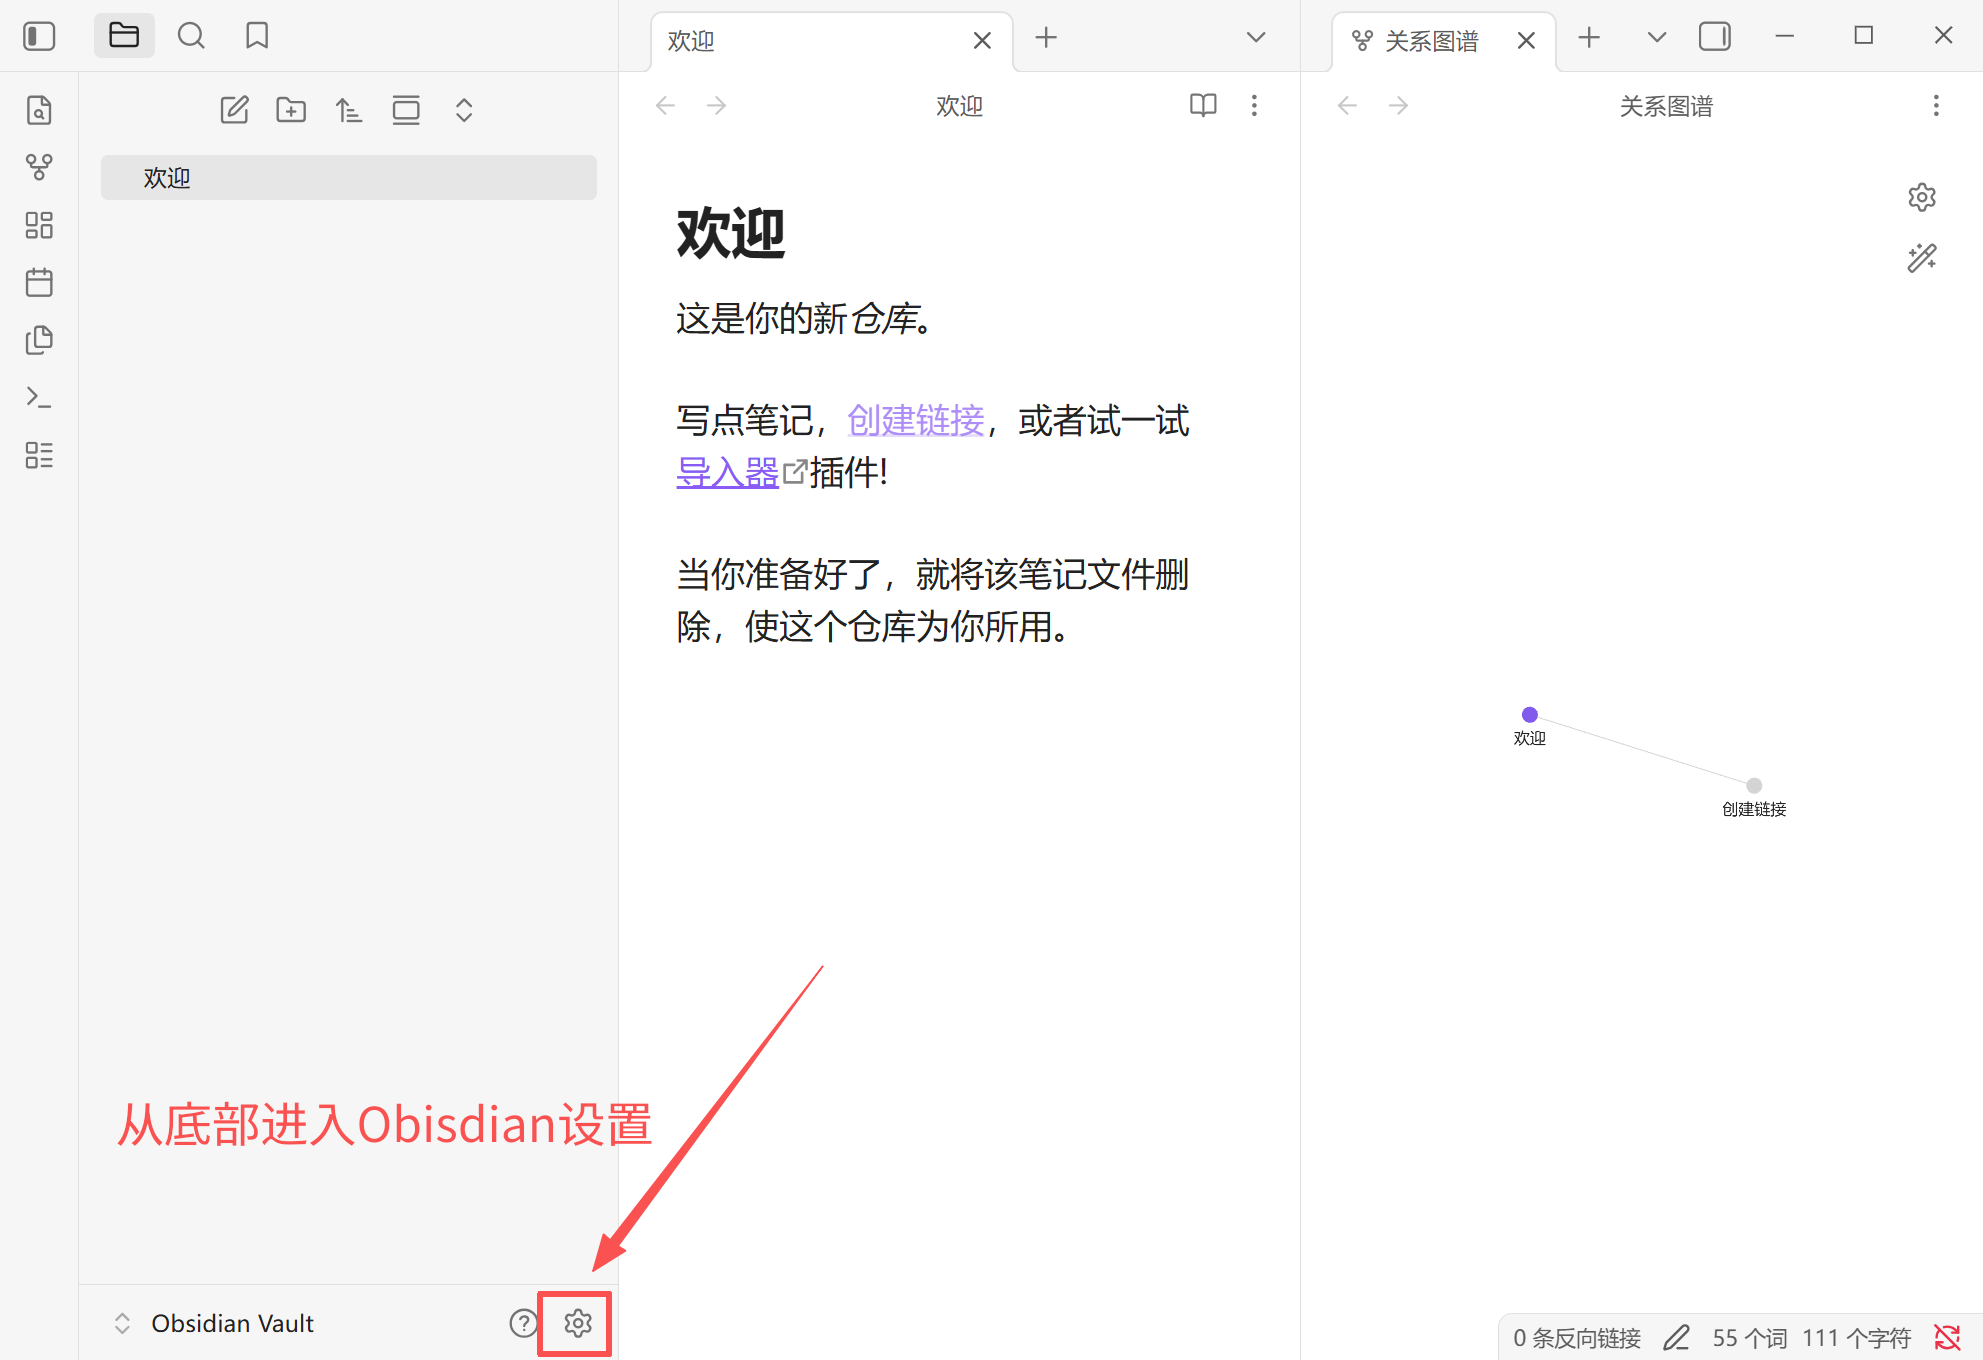The height and width of the screenshot is (1360, 1983).
Task: Navigate back in the 关系图谱 pane
Action: point(1347,106)
